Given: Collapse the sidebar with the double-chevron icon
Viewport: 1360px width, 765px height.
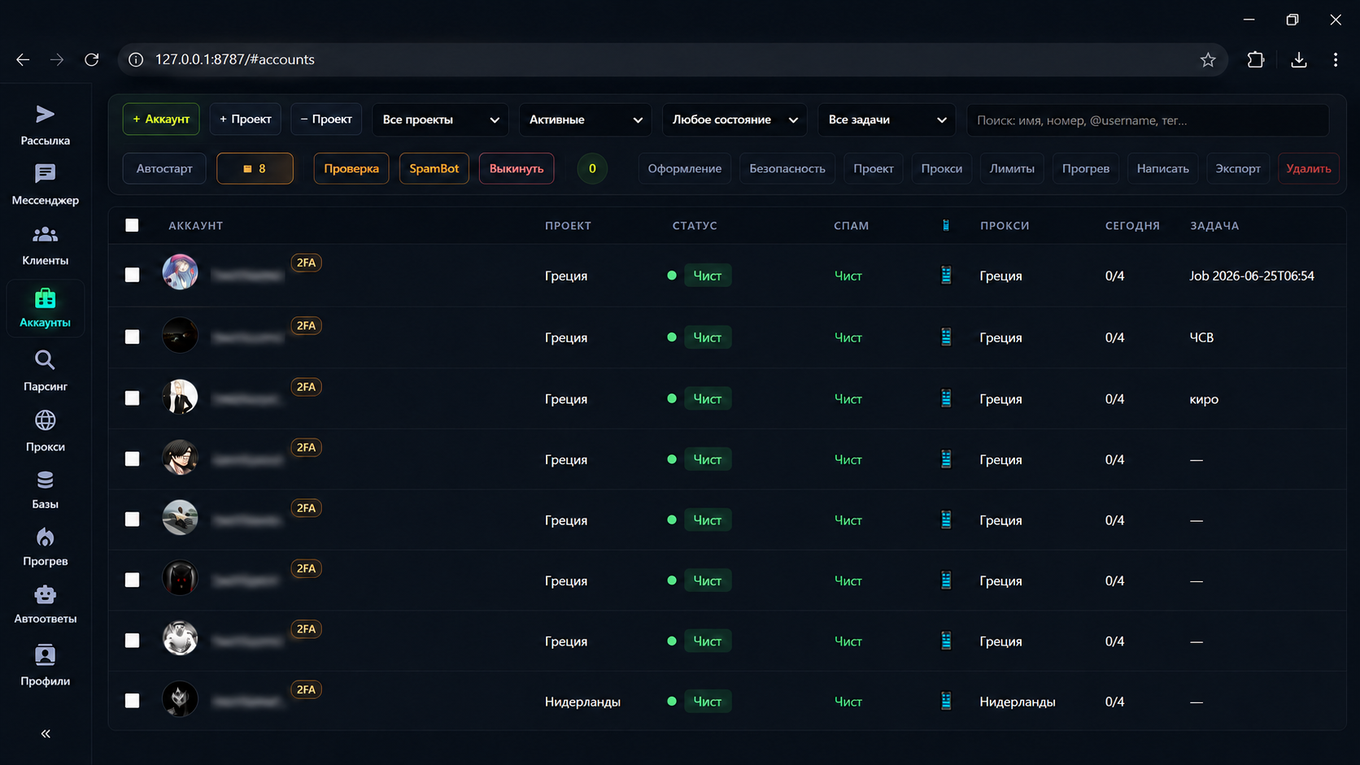Looking at the screenshot, I should (45, 734).
